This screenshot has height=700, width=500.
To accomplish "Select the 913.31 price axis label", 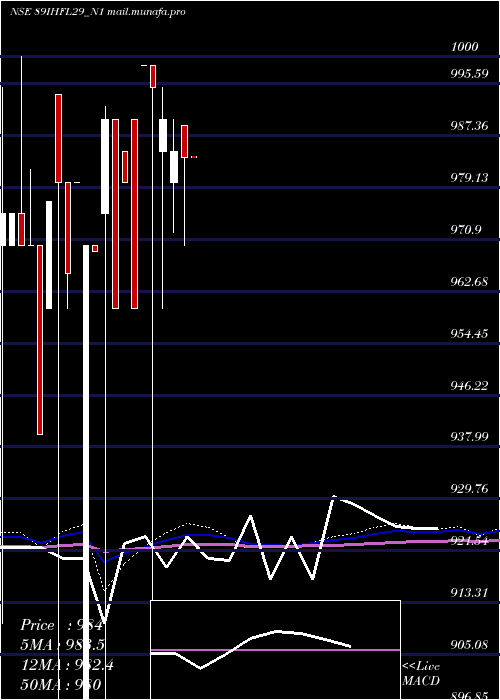I will coord(469,593).
